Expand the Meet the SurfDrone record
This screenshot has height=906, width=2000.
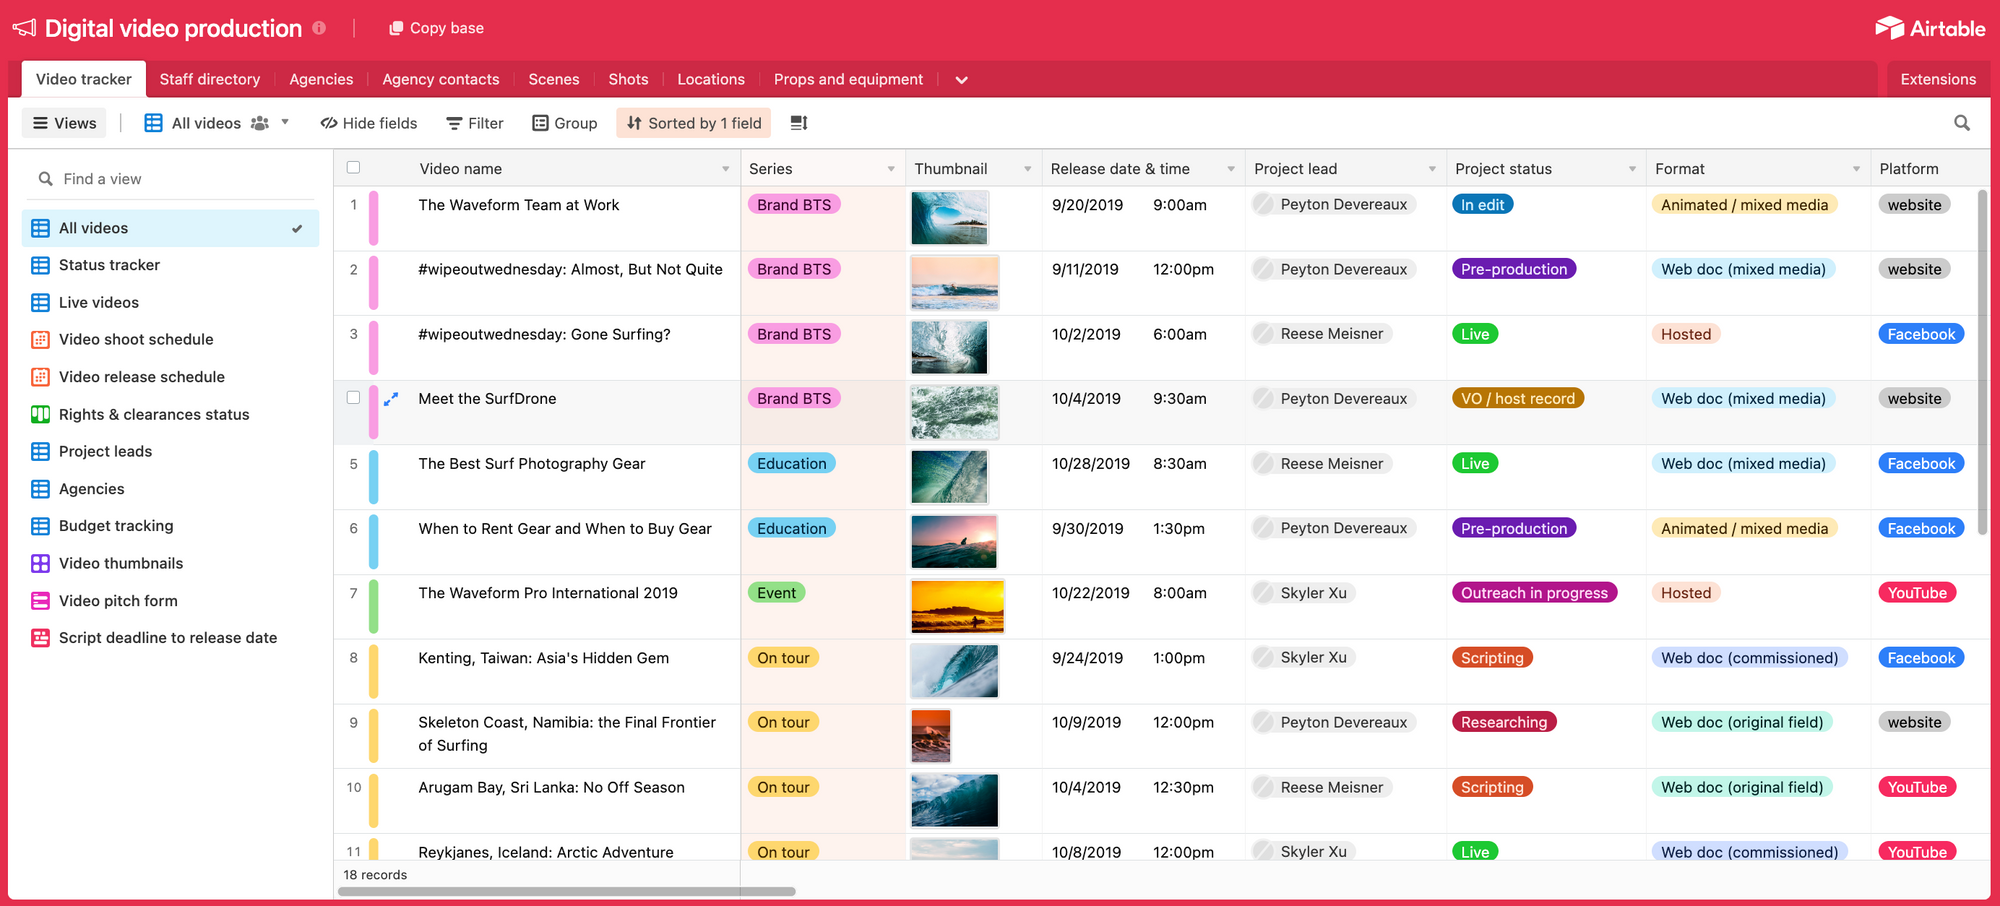tap(391, 398)
